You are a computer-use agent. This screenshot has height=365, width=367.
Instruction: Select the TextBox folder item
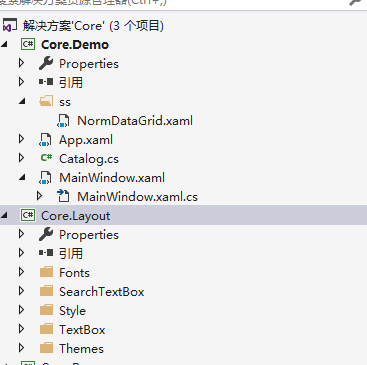click(82, 330)
